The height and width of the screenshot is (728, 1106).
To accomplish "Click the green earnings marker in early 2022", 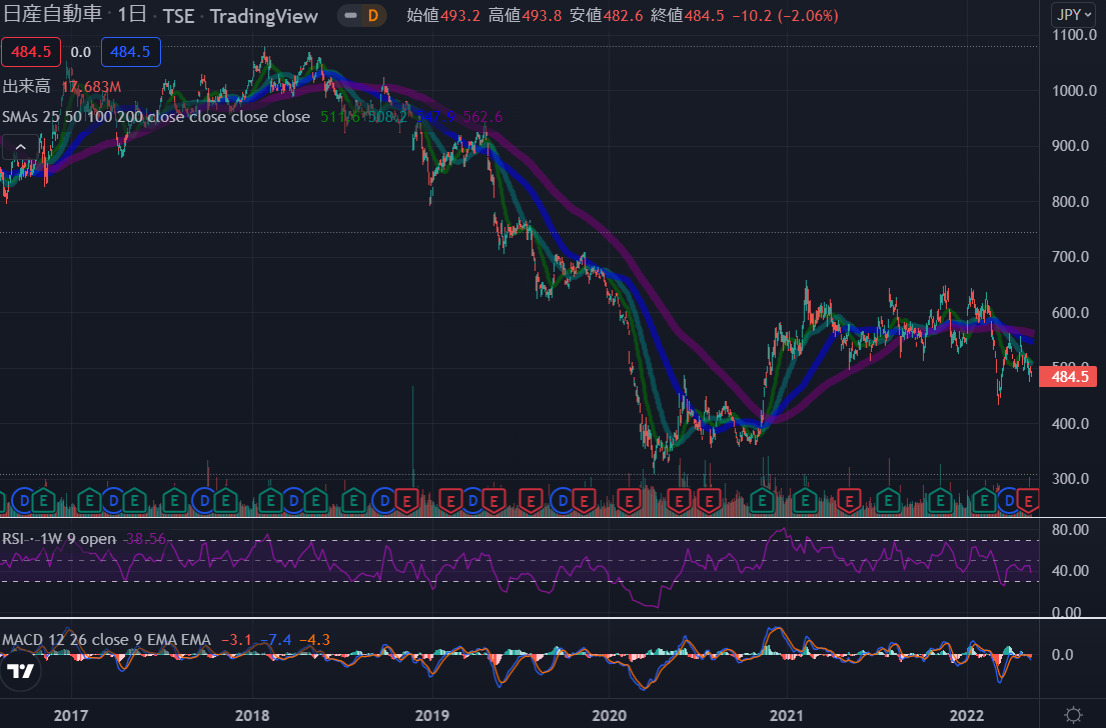I will 984,501.
